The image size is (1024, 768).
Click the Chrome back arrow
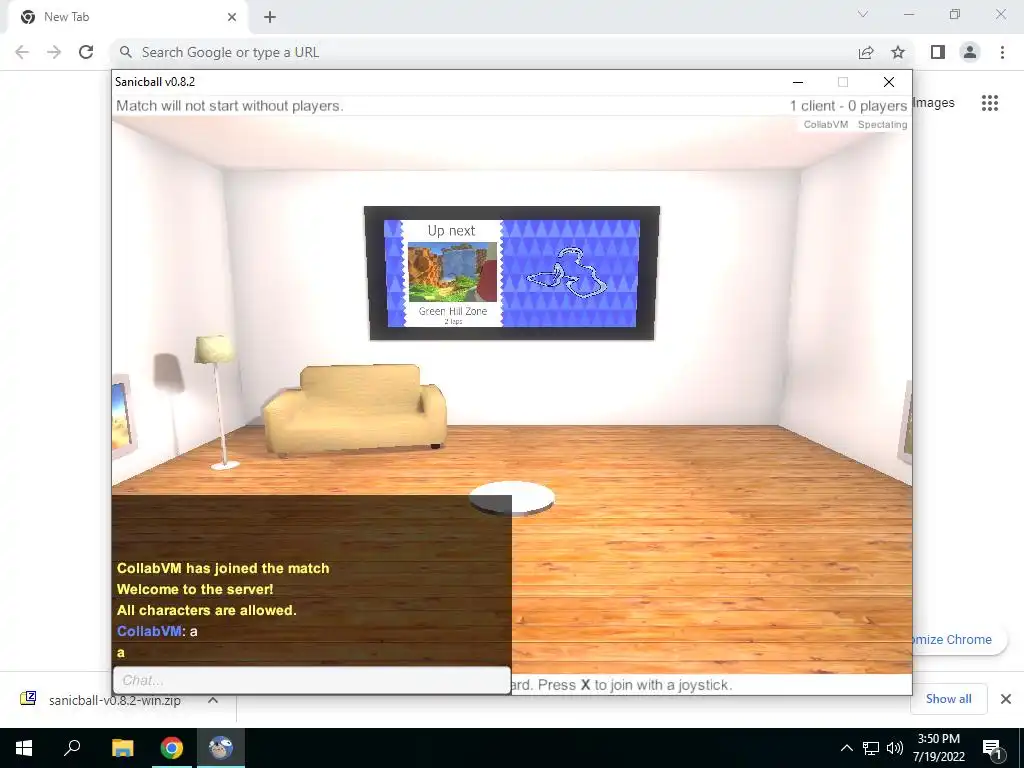click(22, 52)
